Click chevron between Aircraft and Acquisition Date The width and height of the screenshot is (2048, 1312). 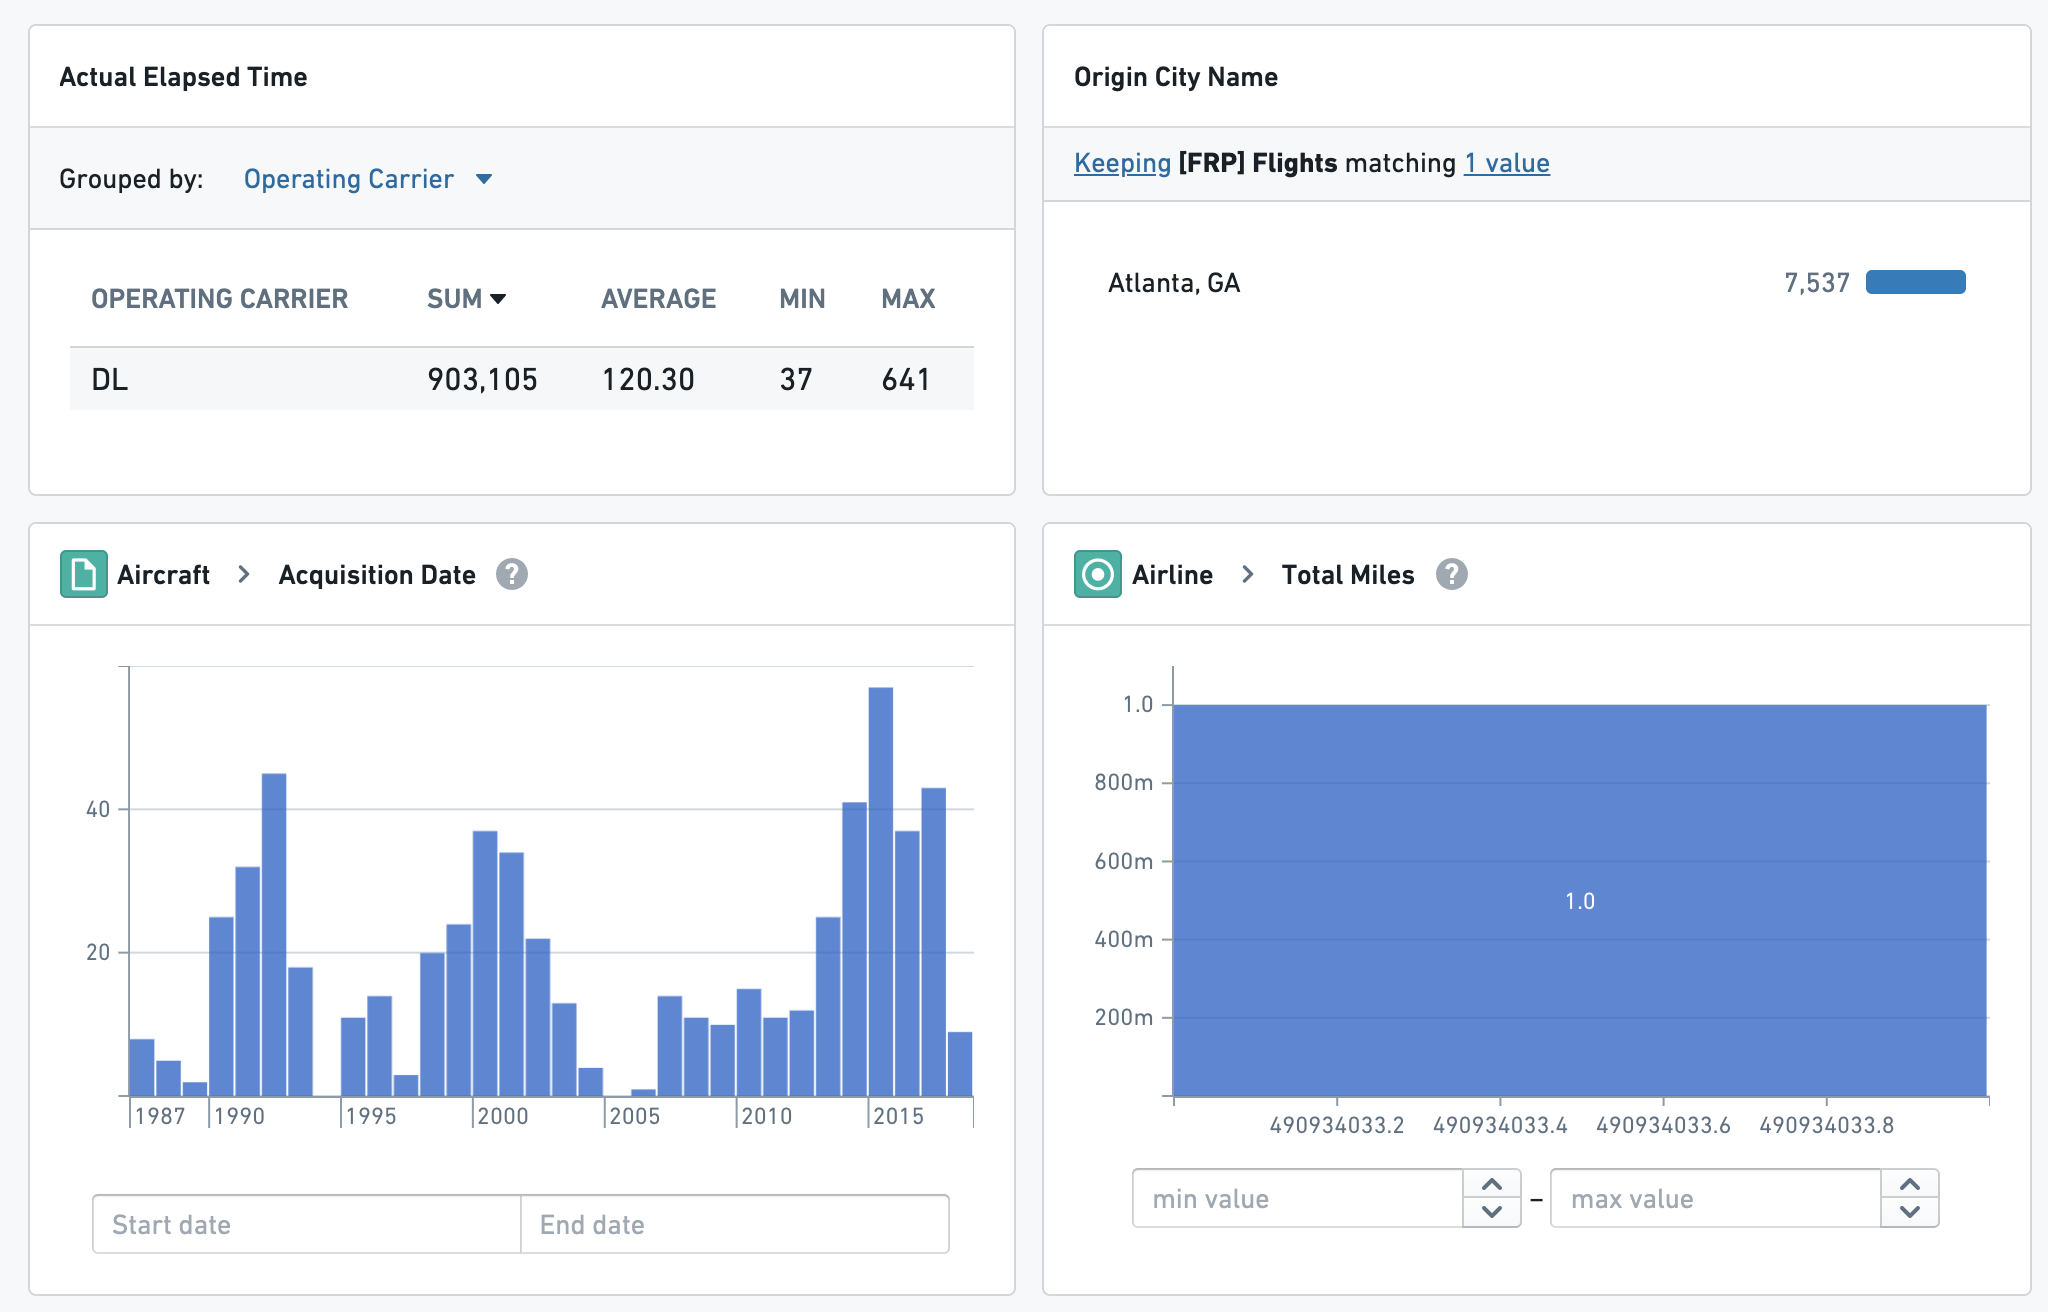click(x=244, y=574)
